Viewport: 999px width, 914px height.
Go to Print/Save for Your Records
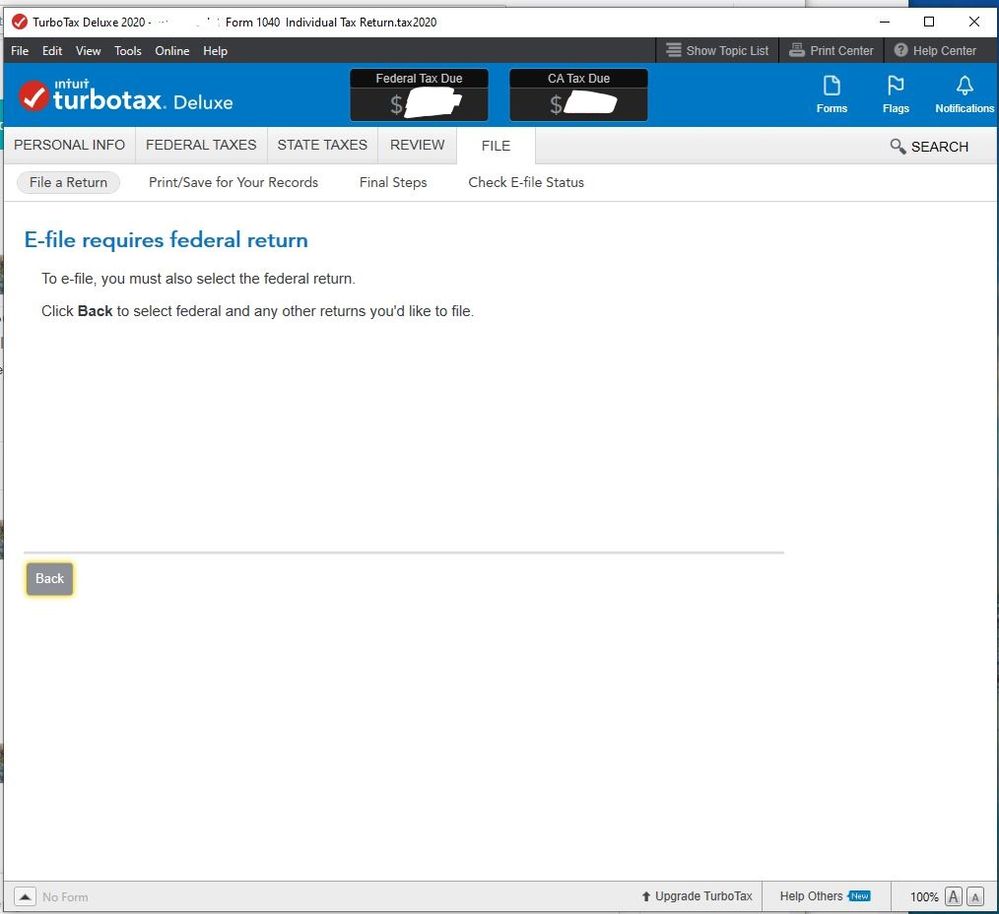click(x=233, y=182)
